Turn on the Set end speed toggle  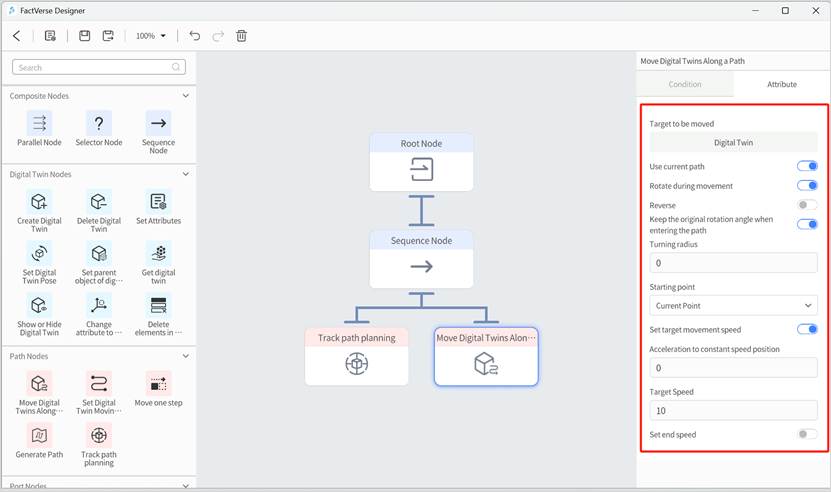(807, 435)
